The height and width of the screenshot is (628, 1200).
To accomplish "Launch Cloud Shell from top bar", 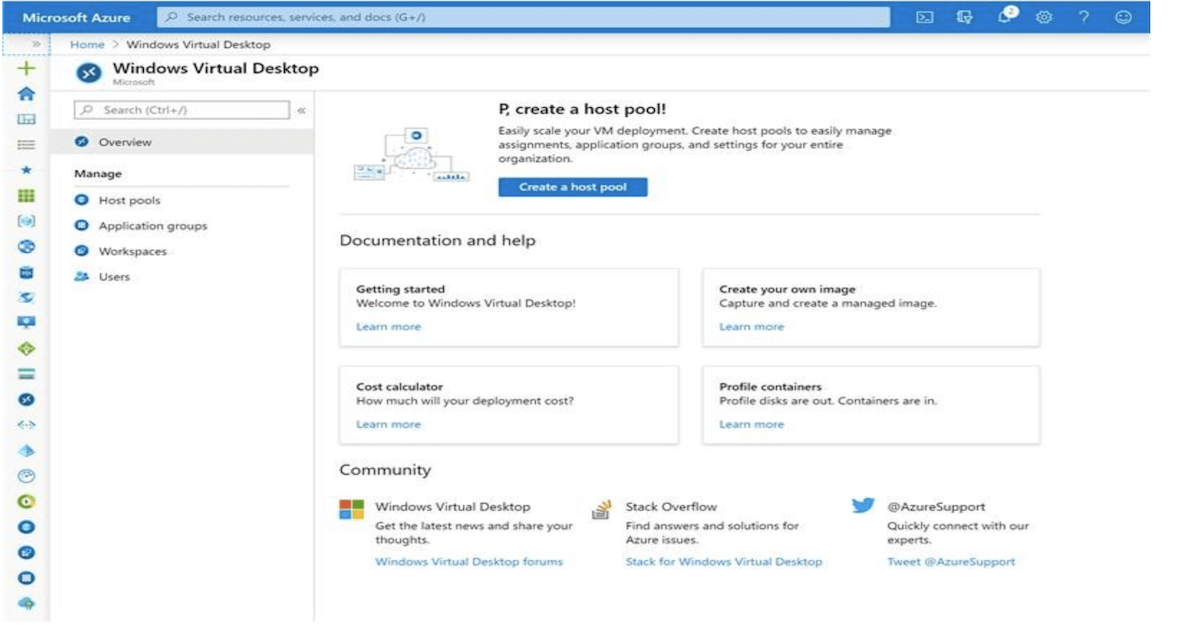I will (x=926, y=17).
